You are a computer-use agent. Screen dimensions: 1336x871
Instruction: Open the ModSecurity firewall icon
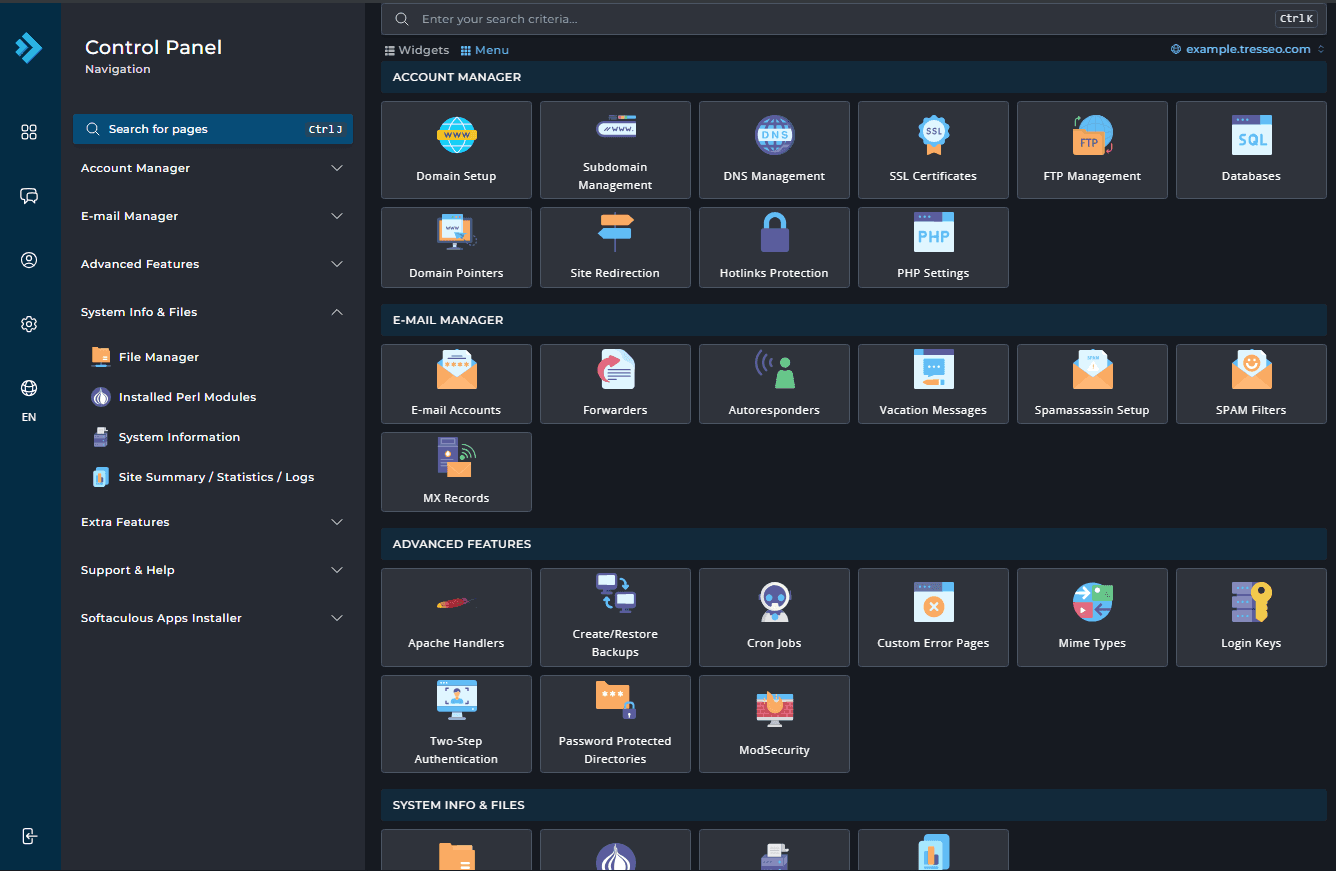tap(774, 709)
